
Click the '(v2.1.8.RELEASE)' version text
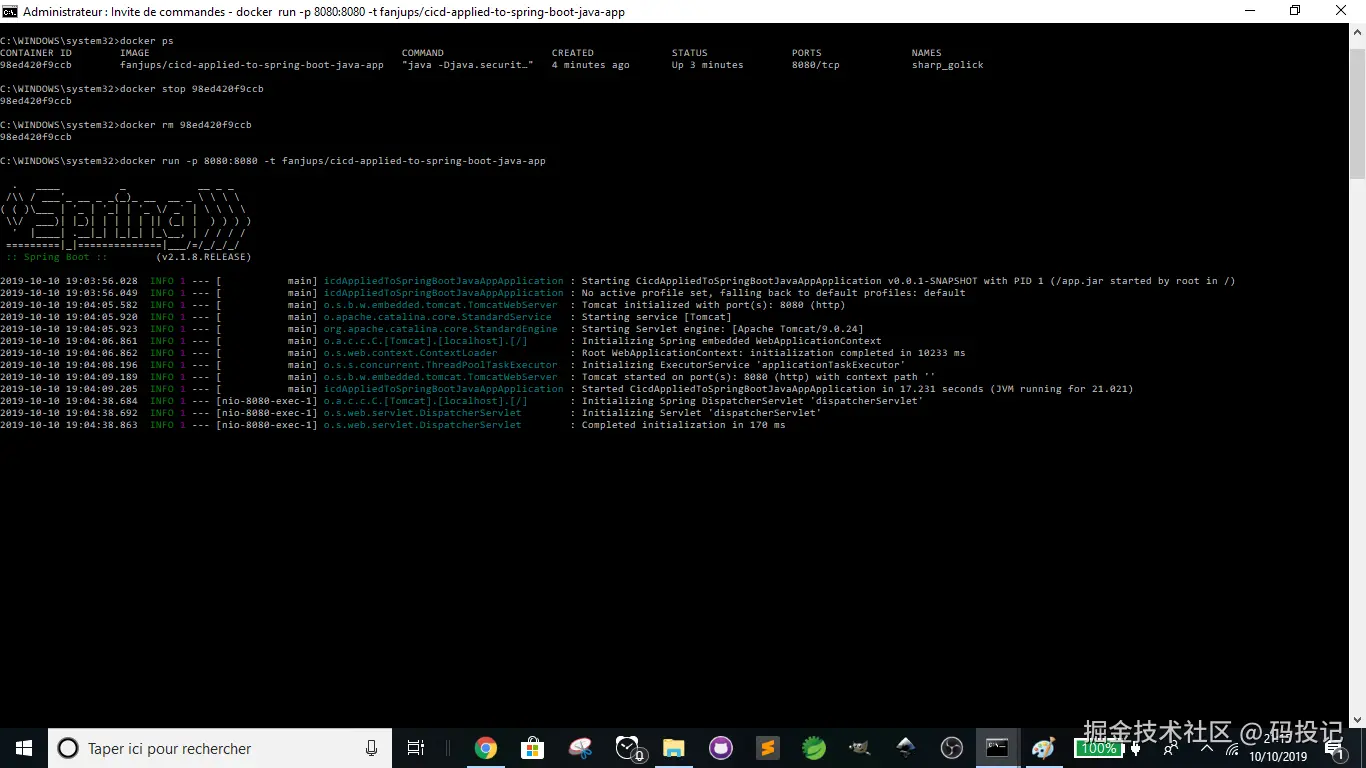204,257
